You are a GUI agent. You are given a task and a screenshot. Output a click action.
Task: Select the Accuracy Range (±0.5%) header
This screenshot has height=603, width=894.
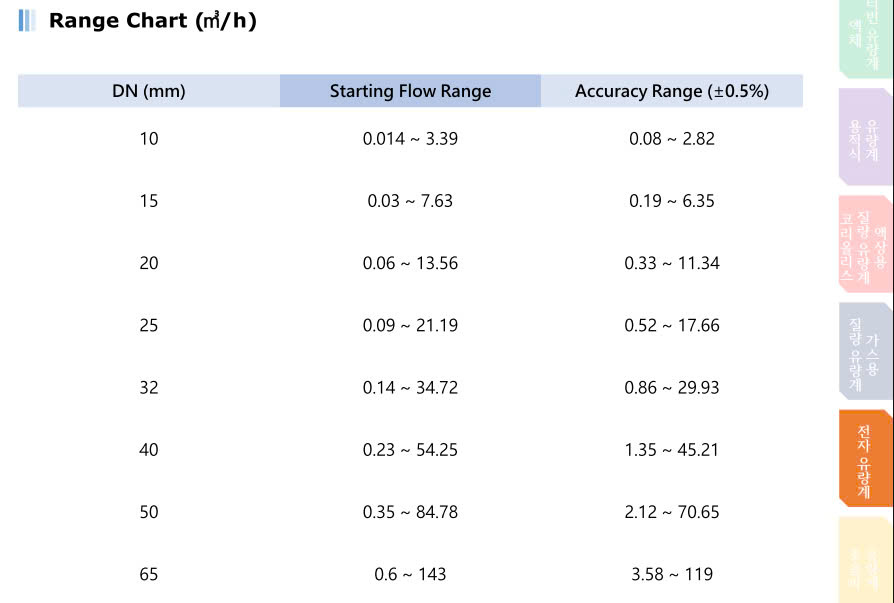click(672, 91)
